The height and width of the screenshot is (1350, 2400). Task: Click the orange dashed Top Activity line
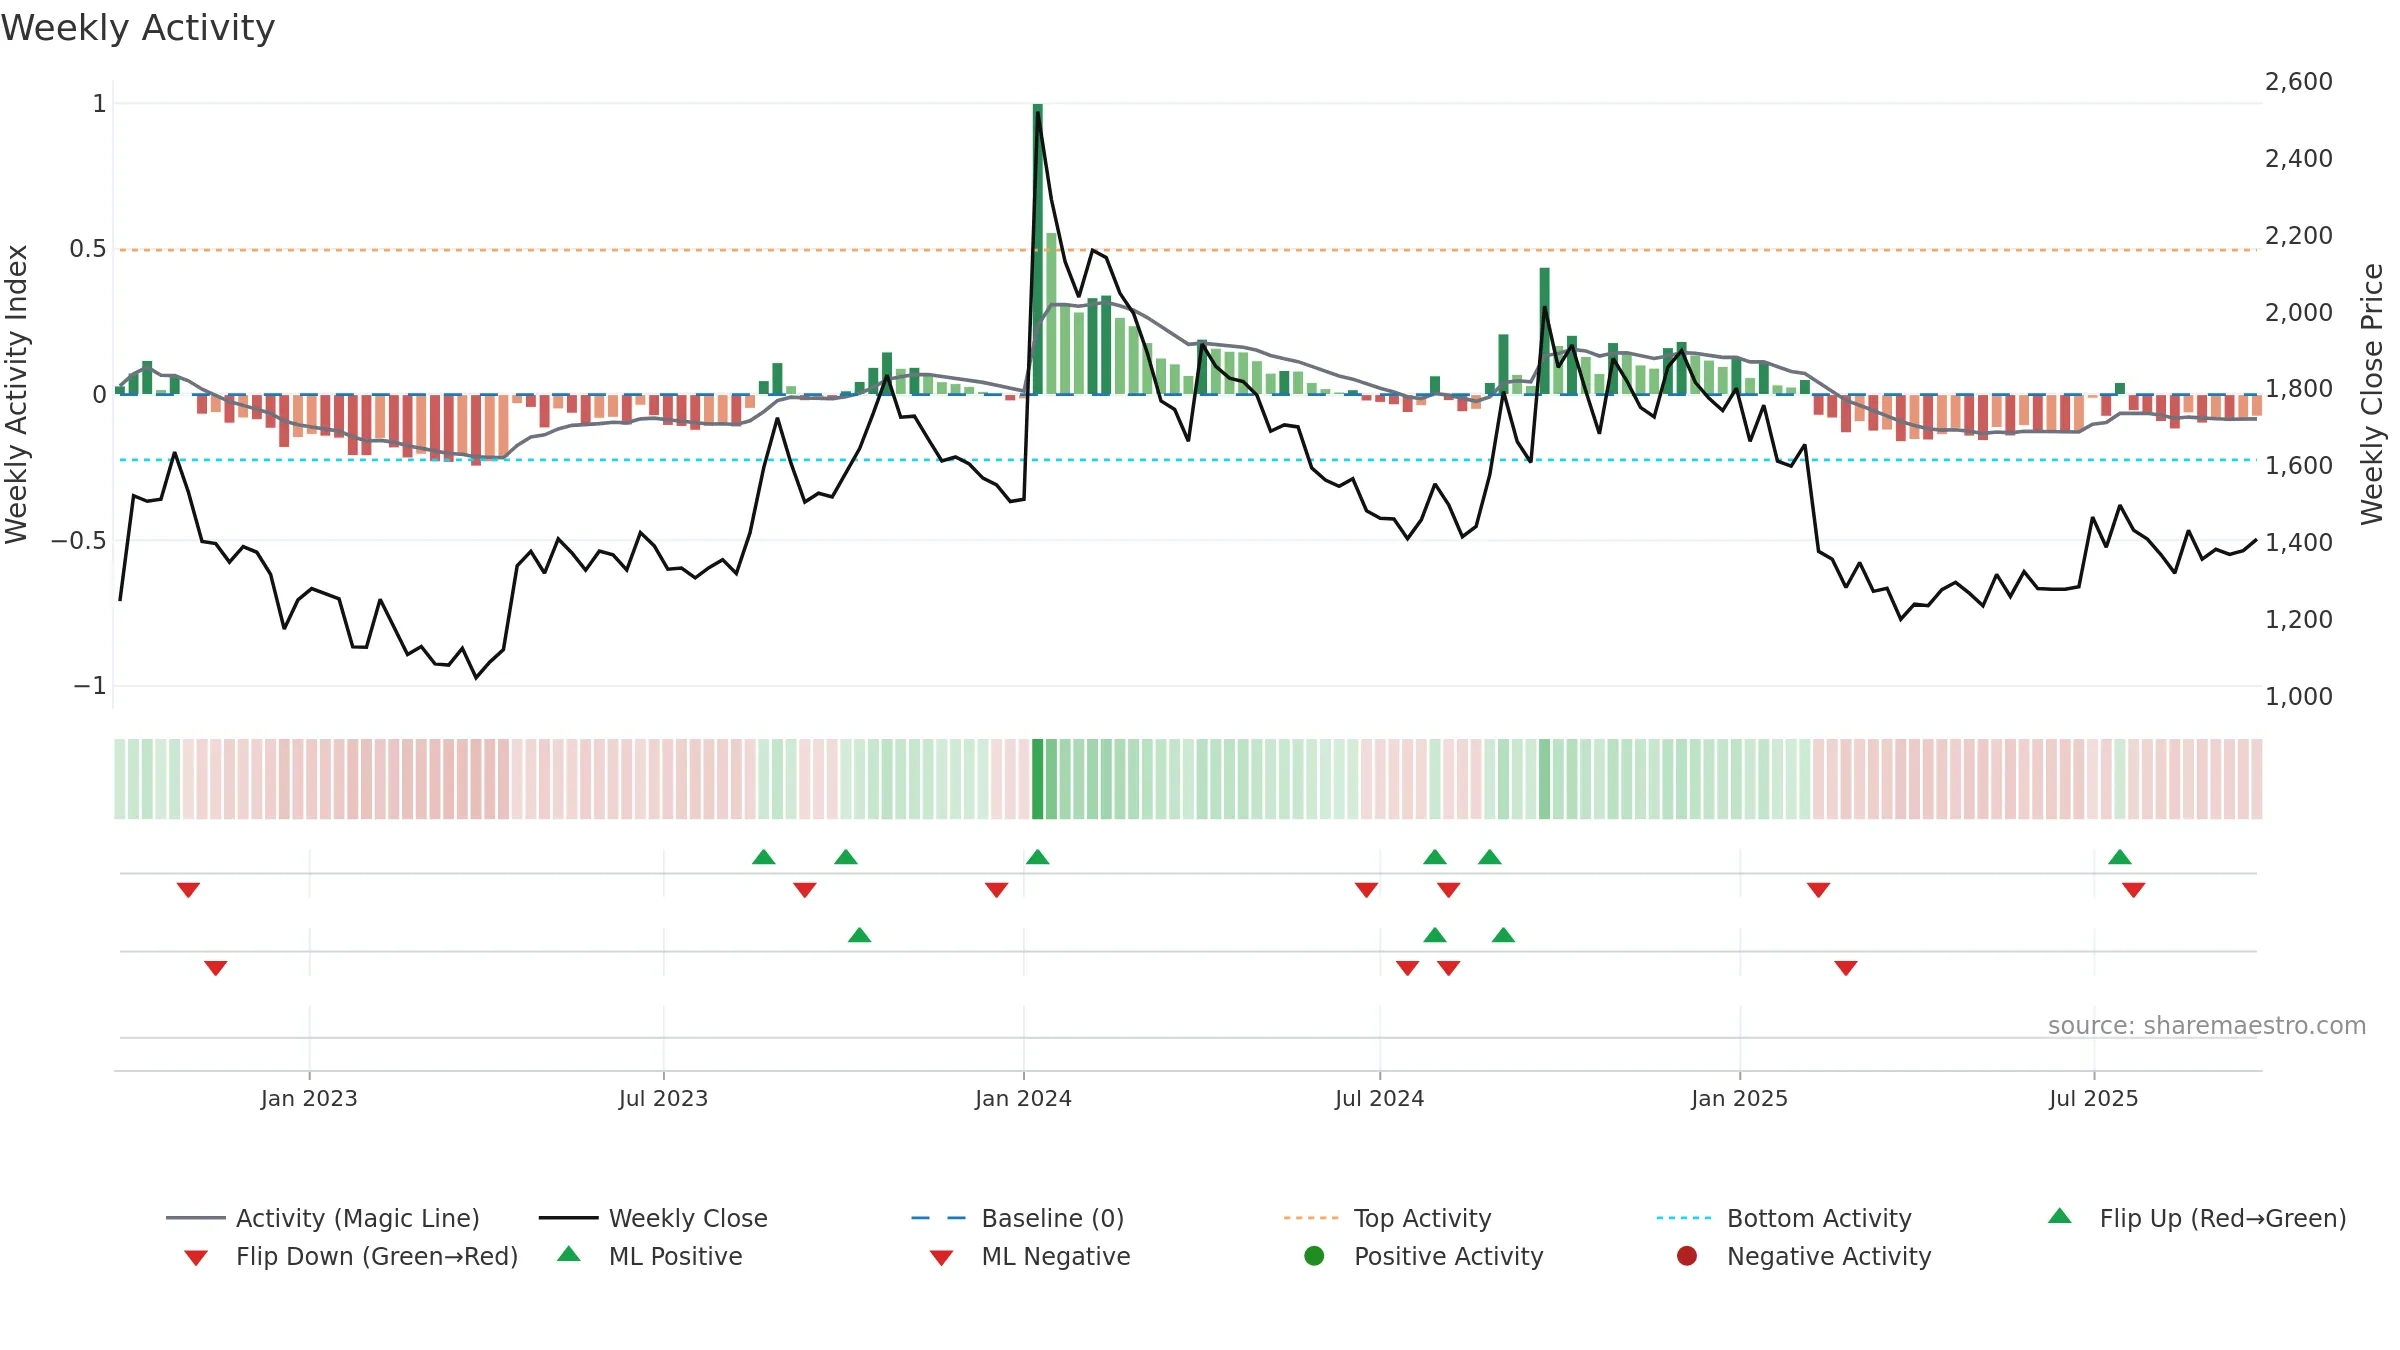(1188, 250)
